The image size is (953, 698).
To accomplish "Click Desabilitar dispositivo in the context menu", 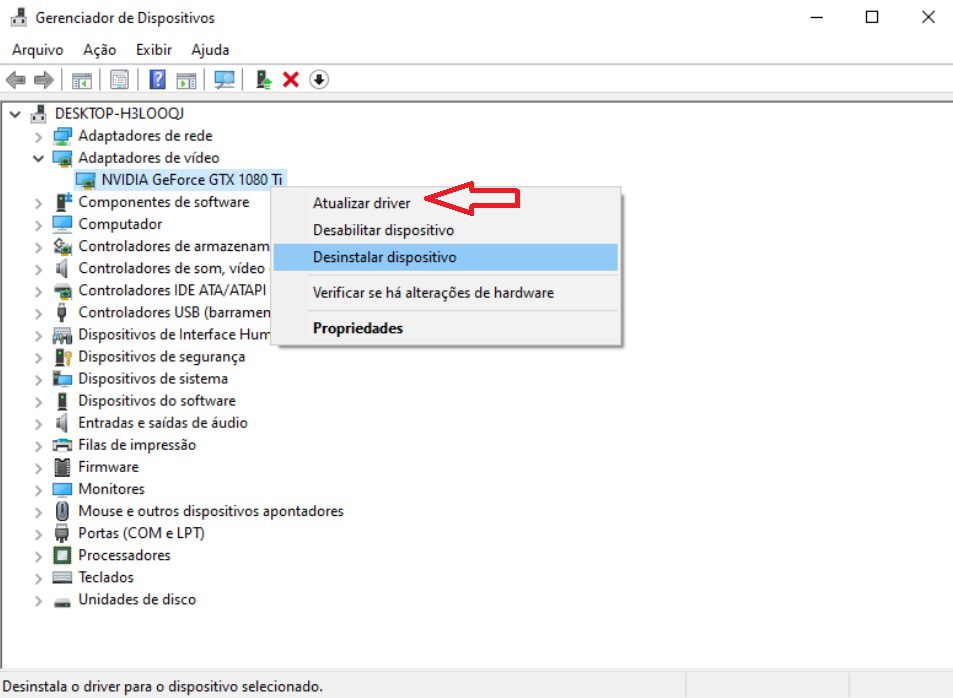I will (x=383, y=230).
